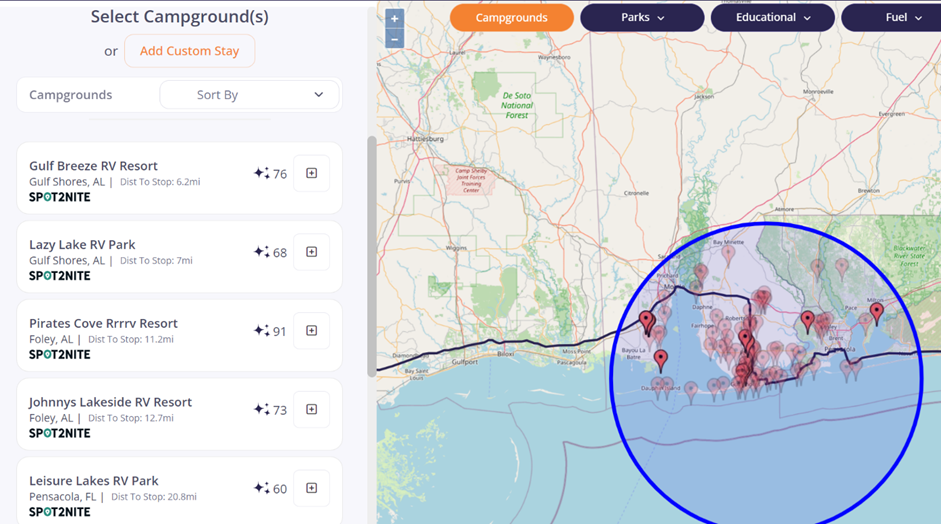Open Spot2Nite logo on Johnnys Lakeside card
Screen dimensions: 941x524
pyautogui.click(x=59, y=433)
